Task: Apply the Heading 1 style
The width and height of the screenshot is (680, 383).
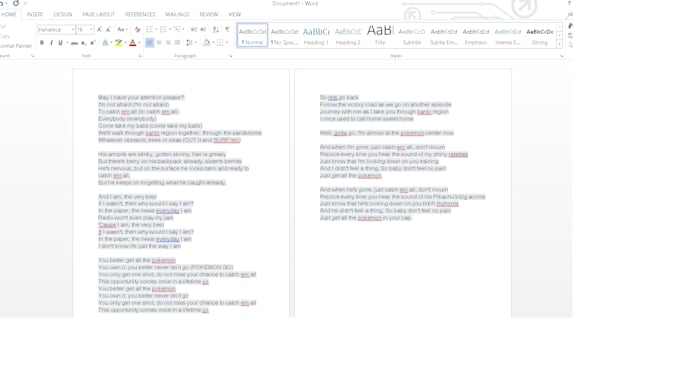Action: (x=316, y=36)
